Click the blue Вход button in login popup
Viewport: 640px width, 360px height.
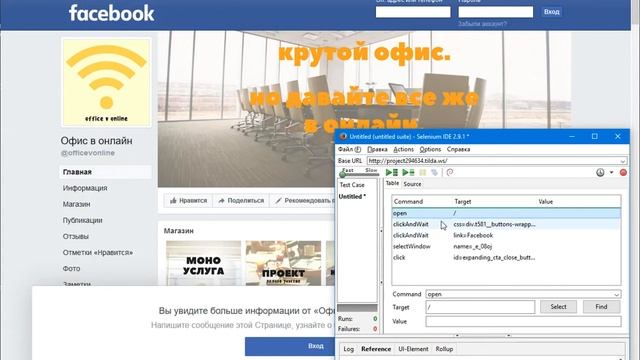point(290,346)
